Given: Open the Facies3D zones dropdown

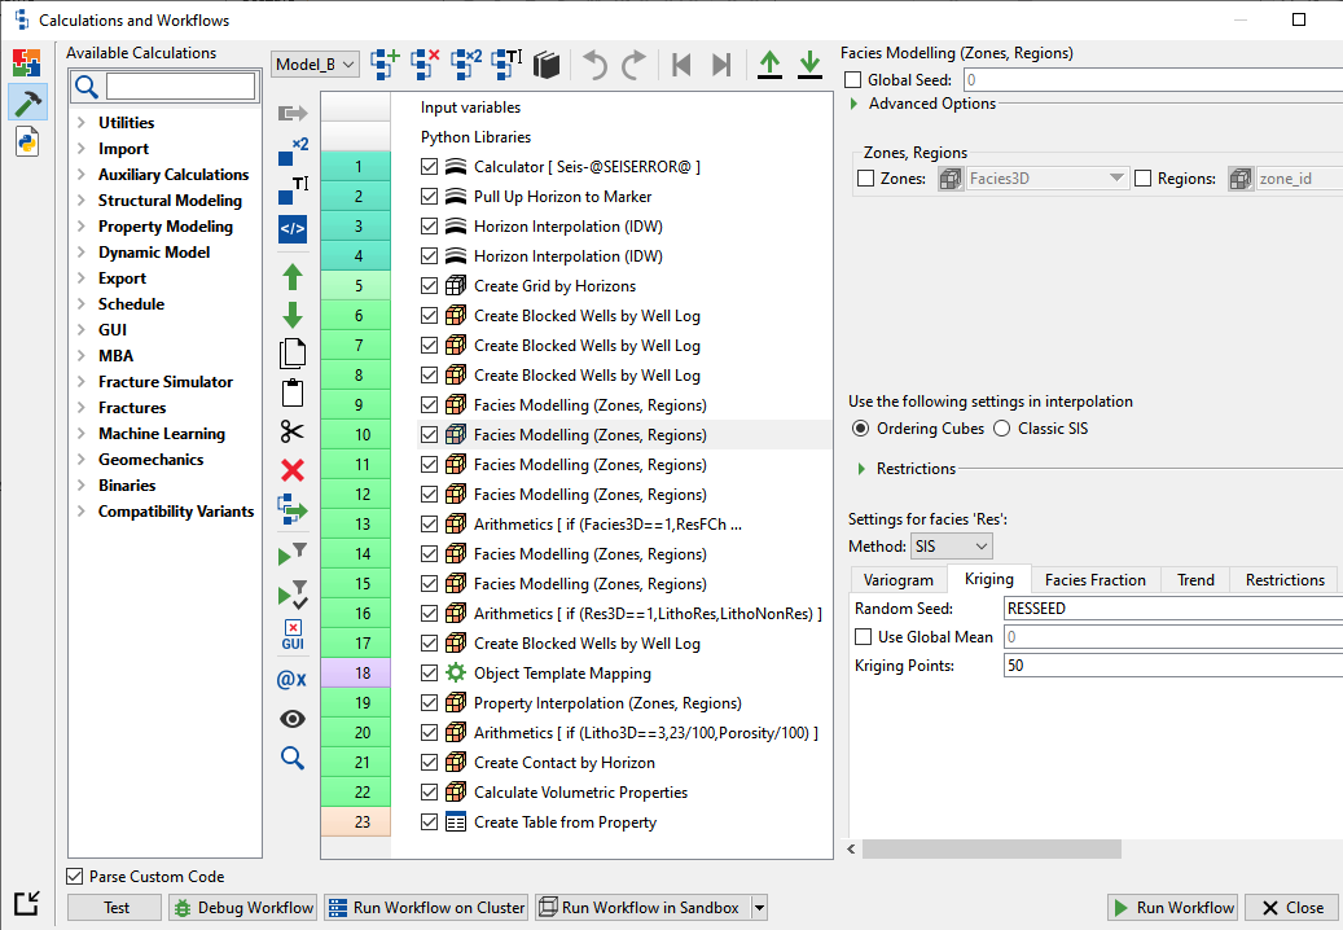Looking at the screenshot, I should click(1047, 179).
